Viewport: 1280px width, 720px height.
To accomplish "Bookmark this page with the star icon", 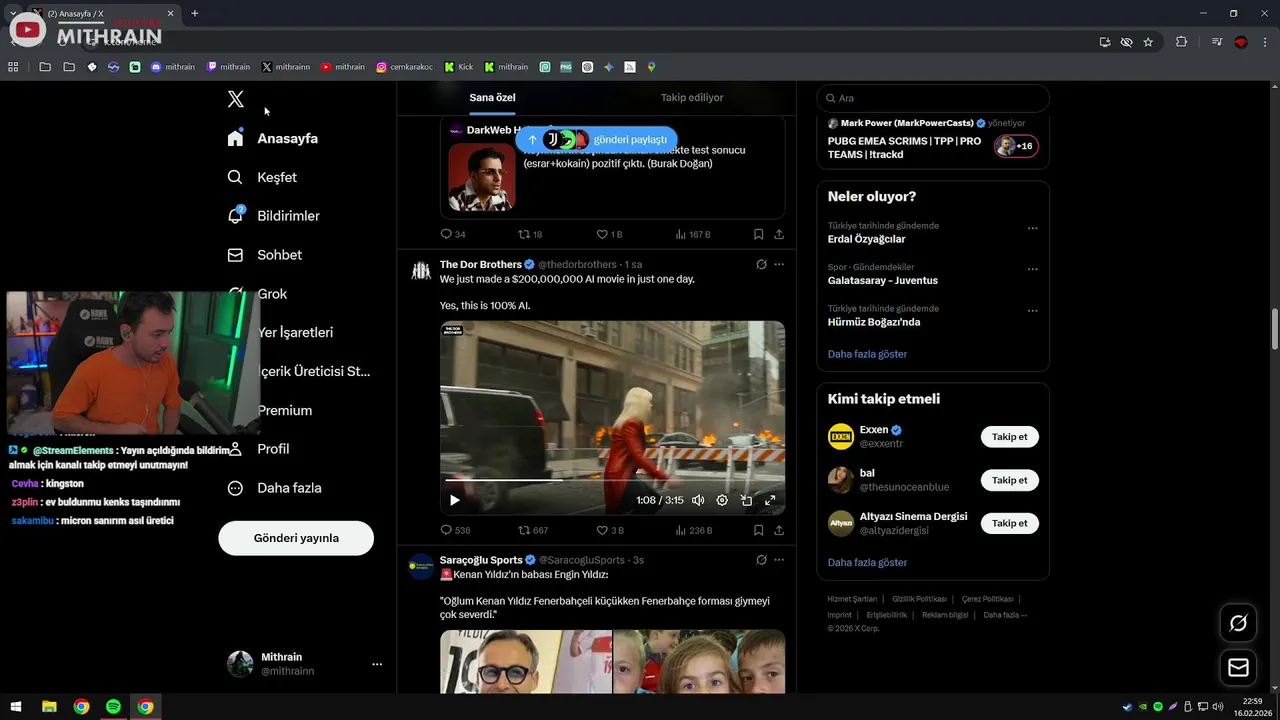I will [1148, 42].
